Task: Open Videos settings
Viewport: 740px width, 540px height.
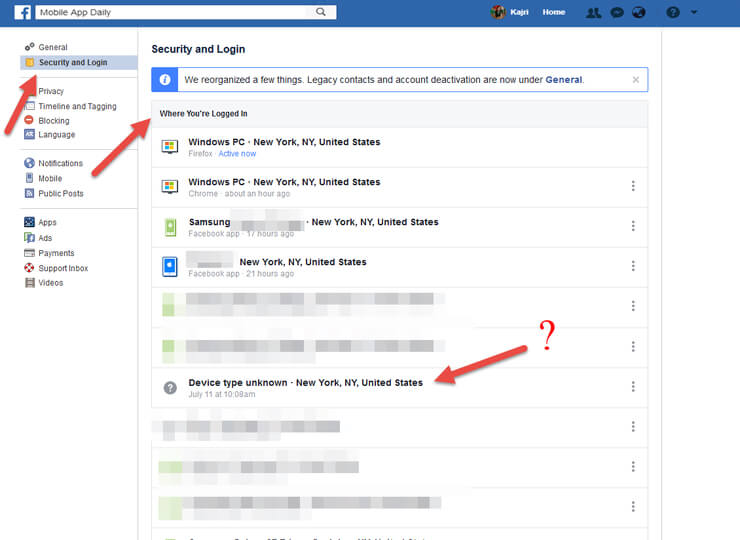Action: [50, 283]
